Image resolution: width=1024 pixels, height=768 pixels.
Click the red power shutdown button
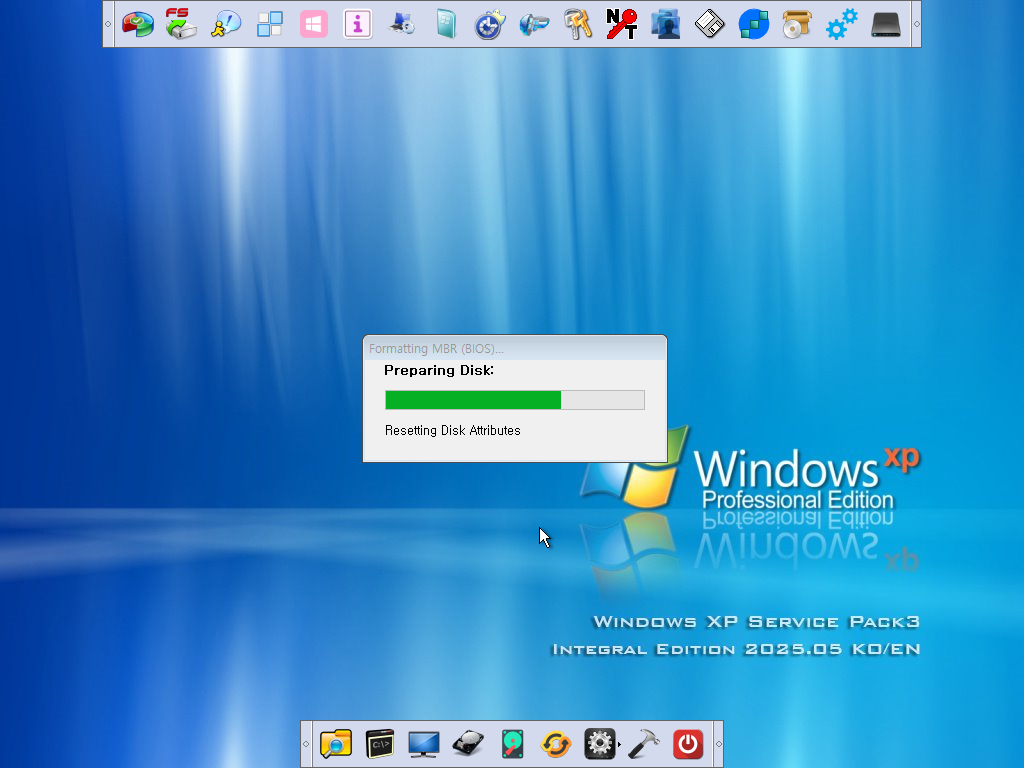688,744
